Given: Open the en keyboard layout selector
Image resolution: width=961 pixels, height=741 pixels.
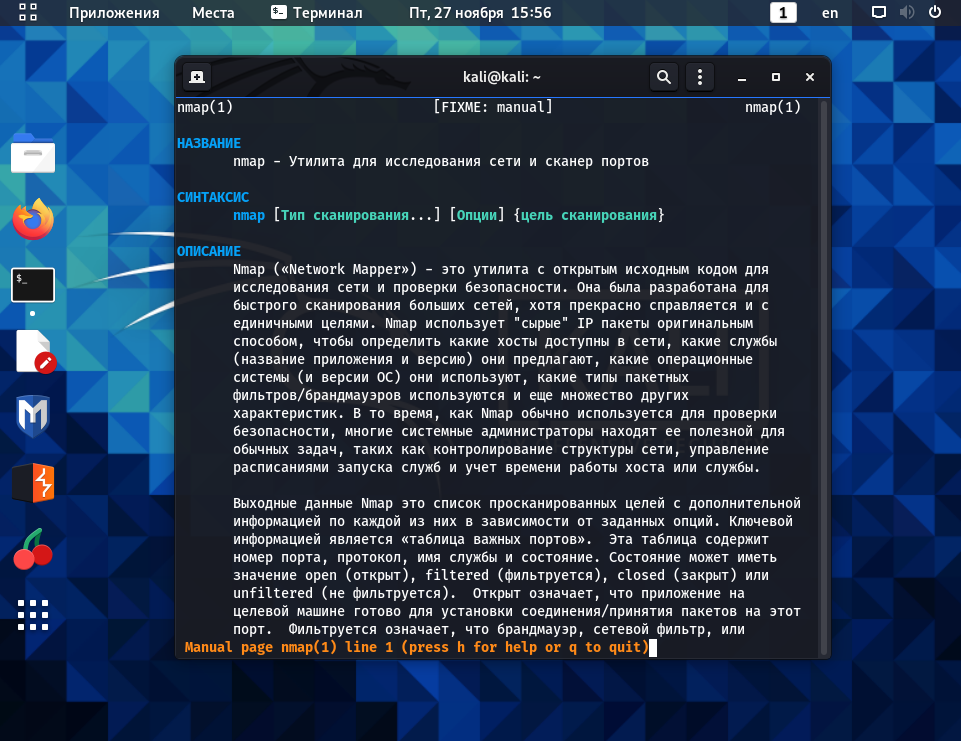Looking at the screenshot, I should click(830, 13).
